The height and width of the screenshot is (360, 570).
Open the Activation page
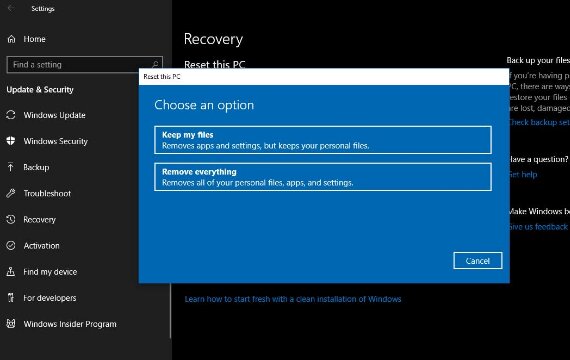coord(41,246)
